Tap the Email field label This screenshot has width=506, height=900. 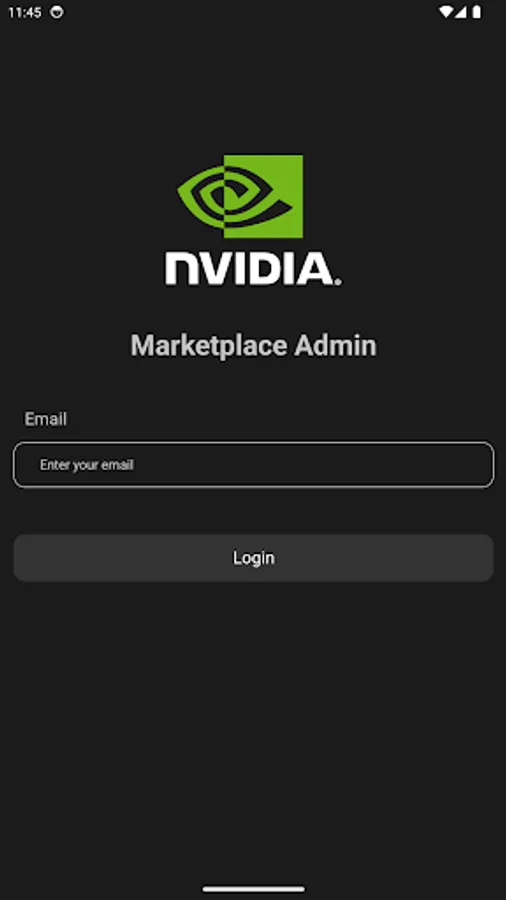[x=45, y=419]
